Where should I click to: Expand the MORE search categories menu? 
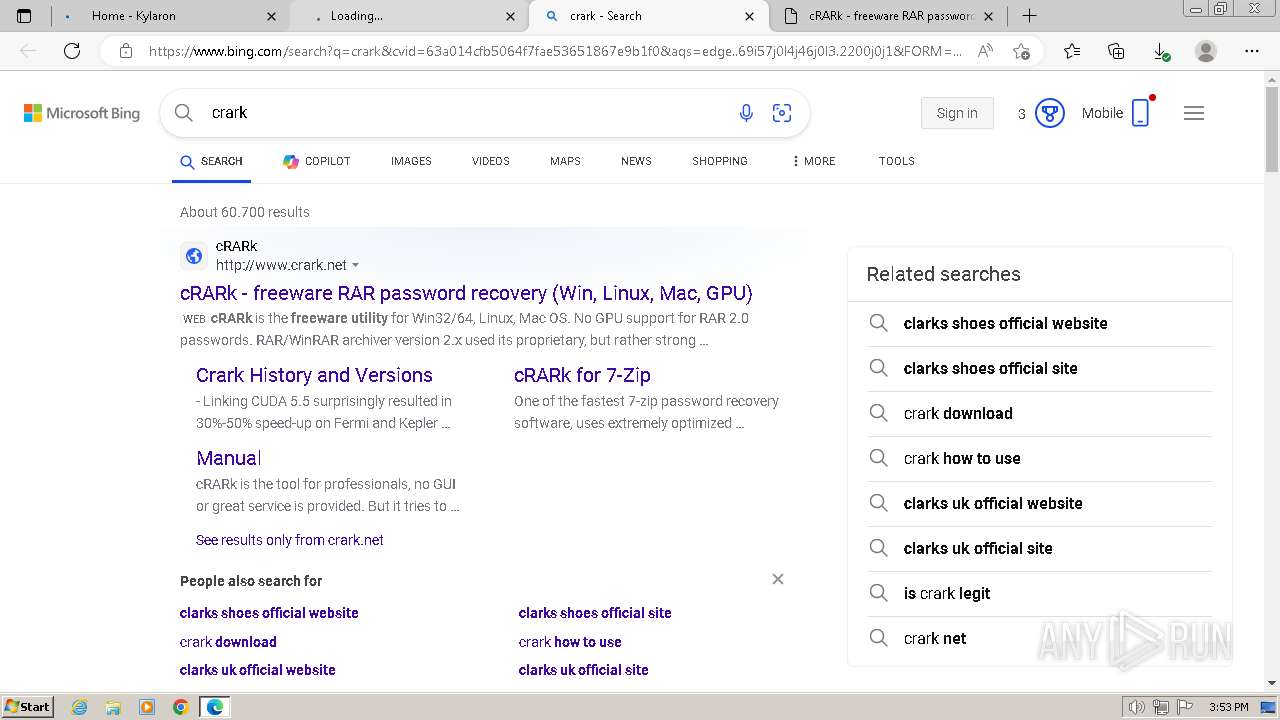(x=813, y=161)
